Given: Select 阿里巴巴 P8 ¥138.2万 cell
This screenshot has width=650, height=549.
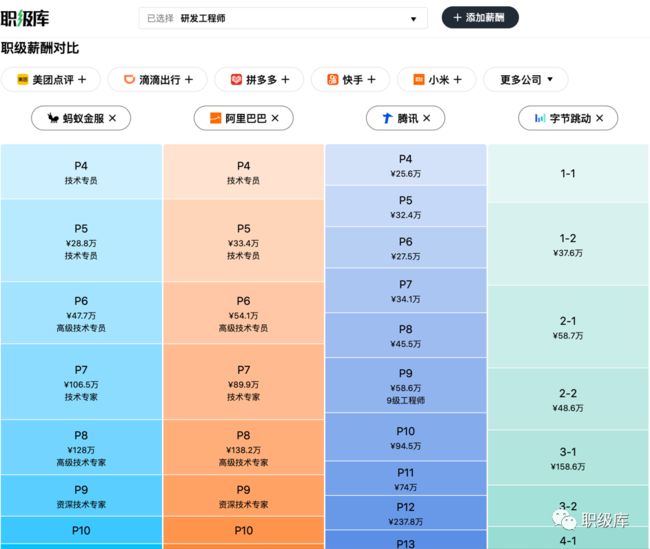Looking at the screenshot, I should coord(244,447).
